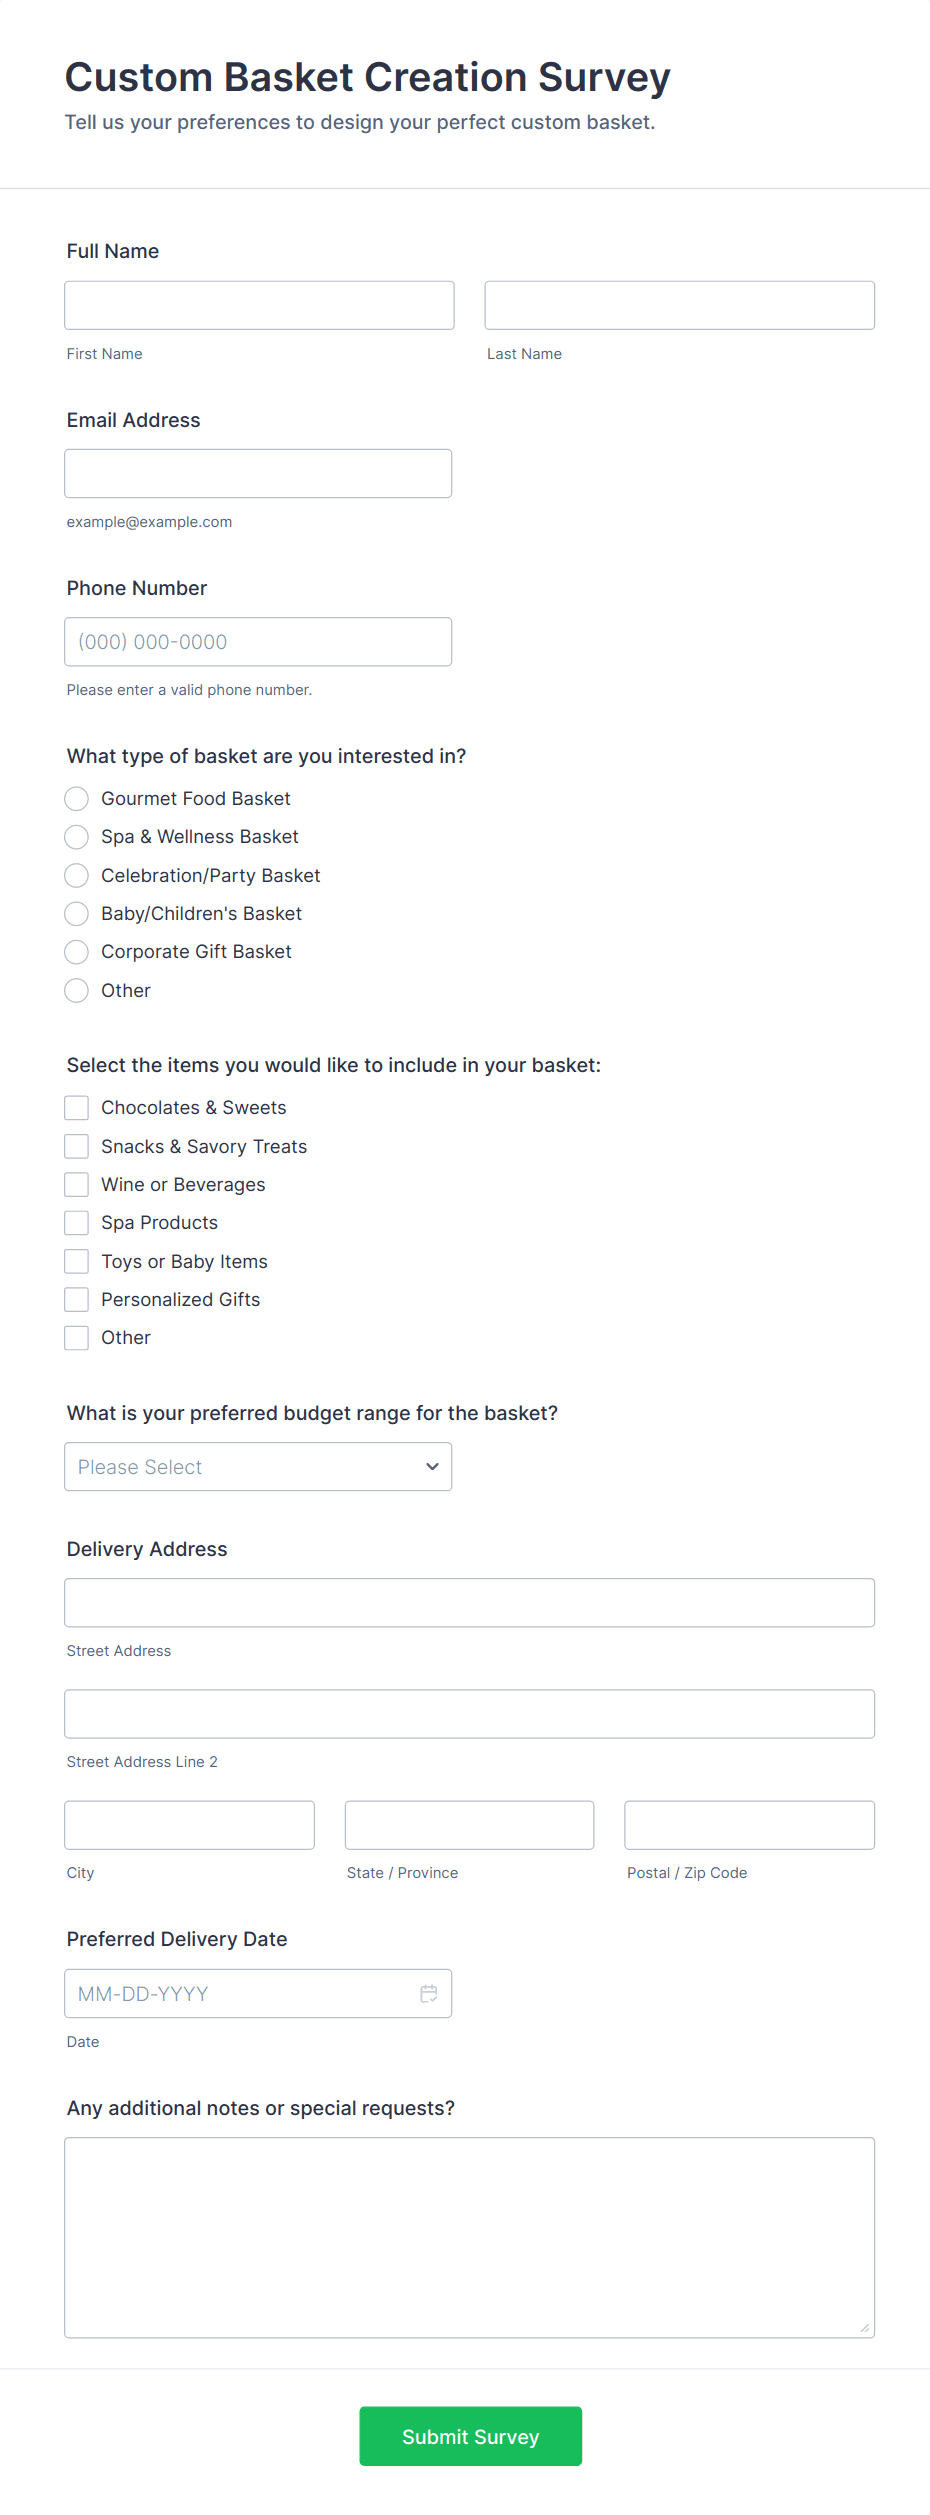The width and height of the screenshot is (930, 2515).
Task: Focus the First Name field
Action: coord(259,305)
